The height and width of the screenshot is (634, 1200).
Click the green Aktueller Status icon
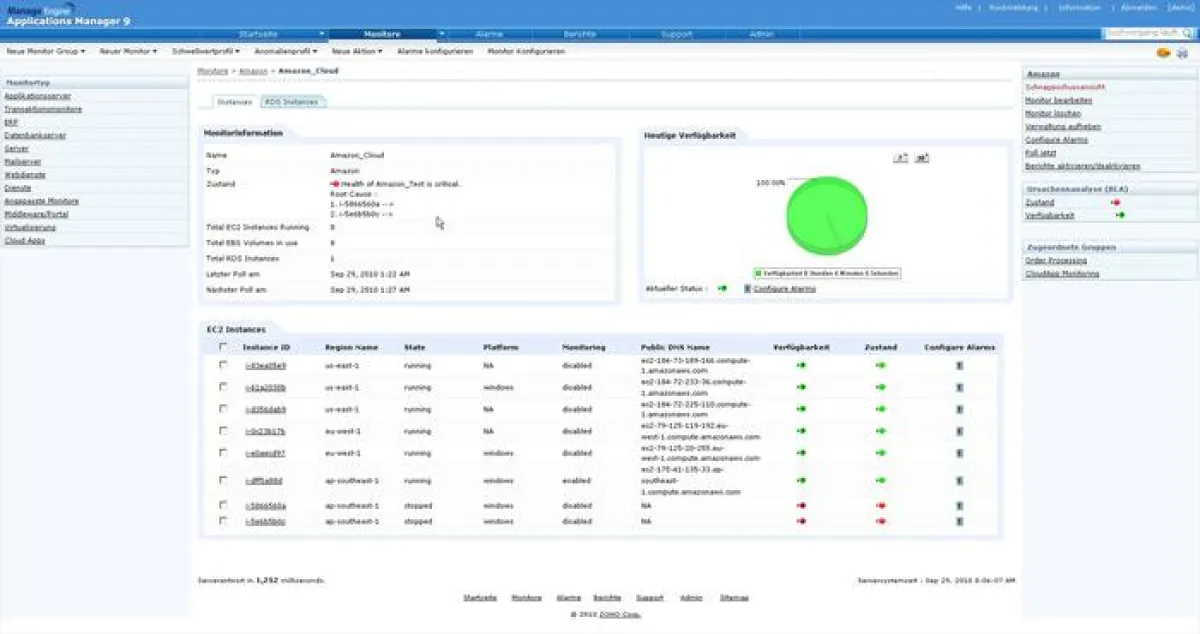coord(724,288)
